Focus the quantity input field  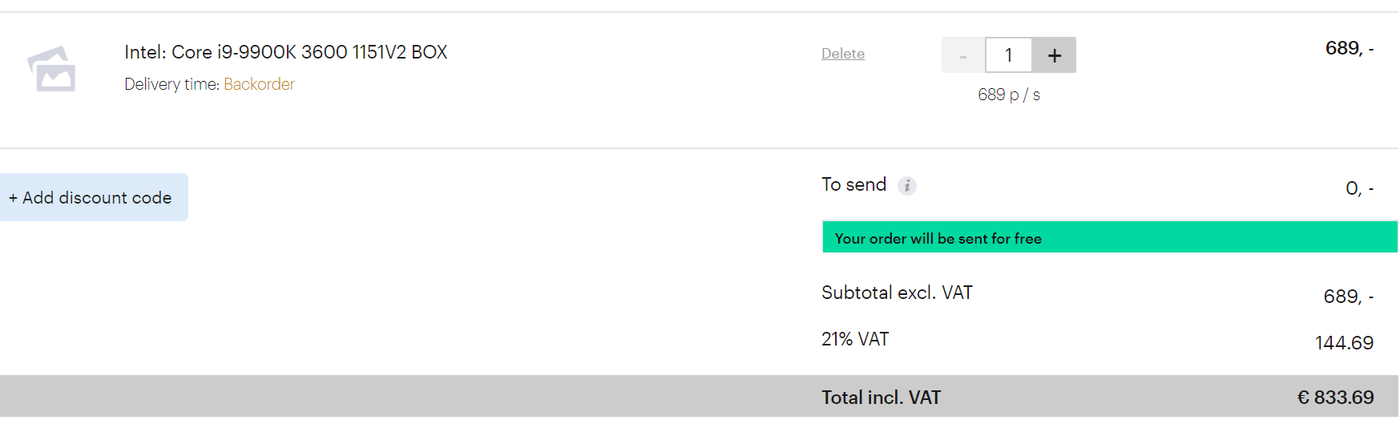pos(1008,55)
